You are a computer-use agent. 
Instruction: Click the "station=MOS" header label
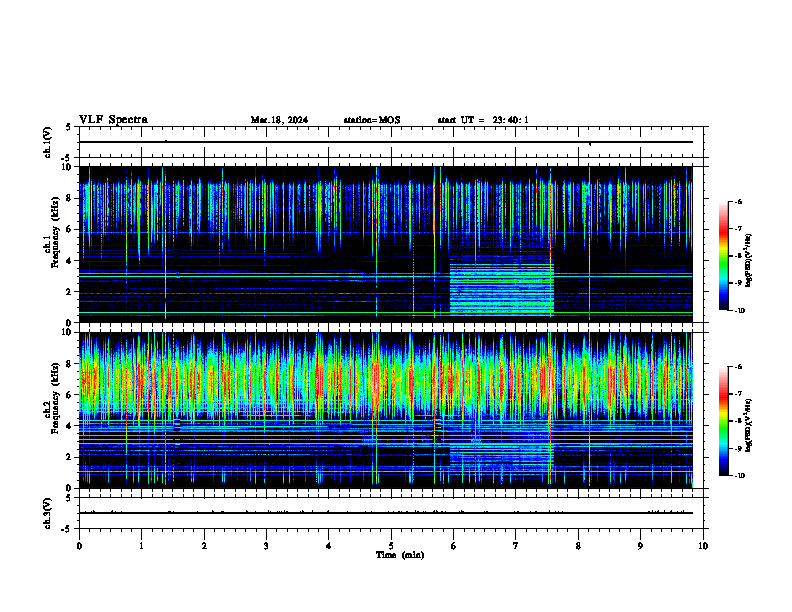372,120
